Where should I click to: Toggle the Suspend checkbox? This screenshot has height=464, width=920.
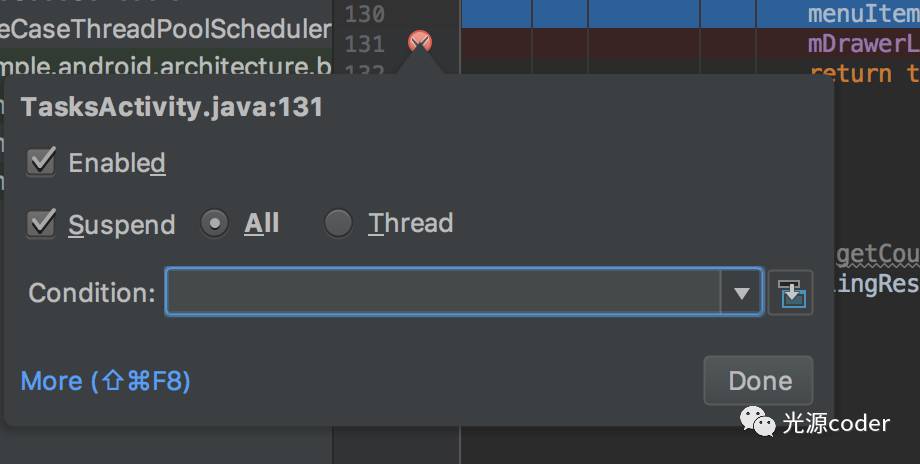coord(41,223)
